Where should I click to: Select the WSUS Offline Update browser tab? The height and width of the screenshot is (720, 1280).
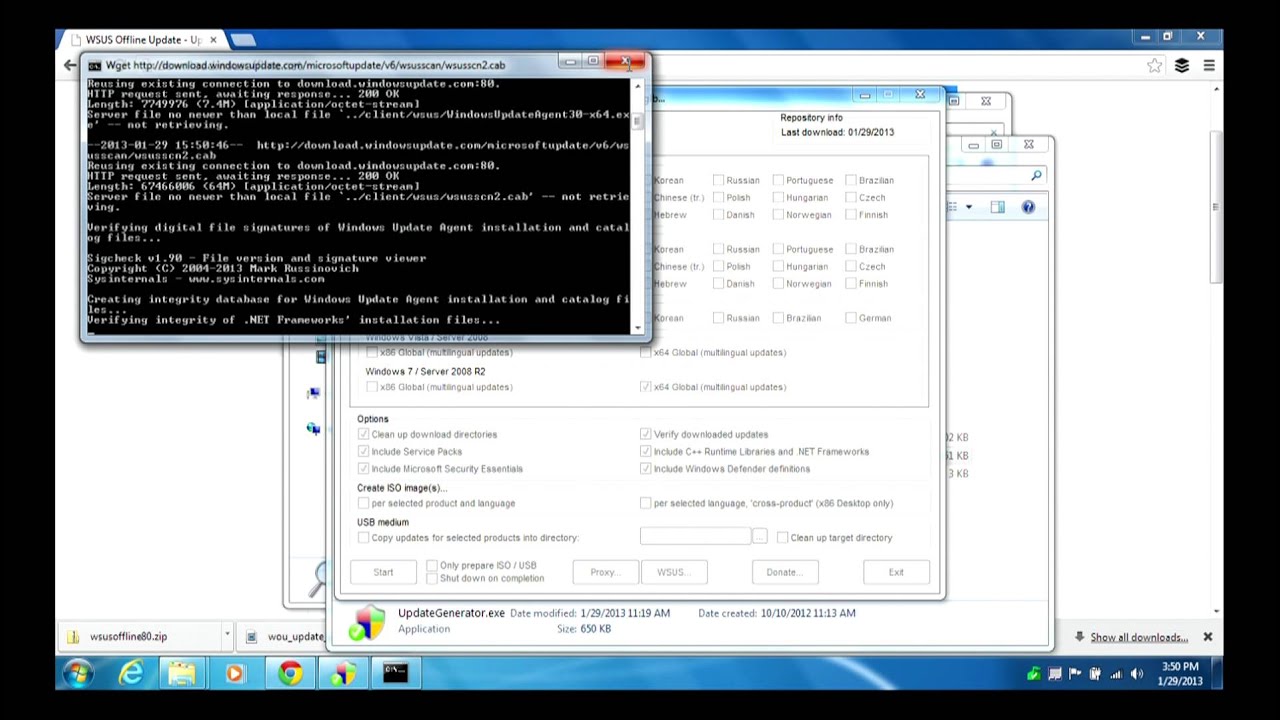143,40
